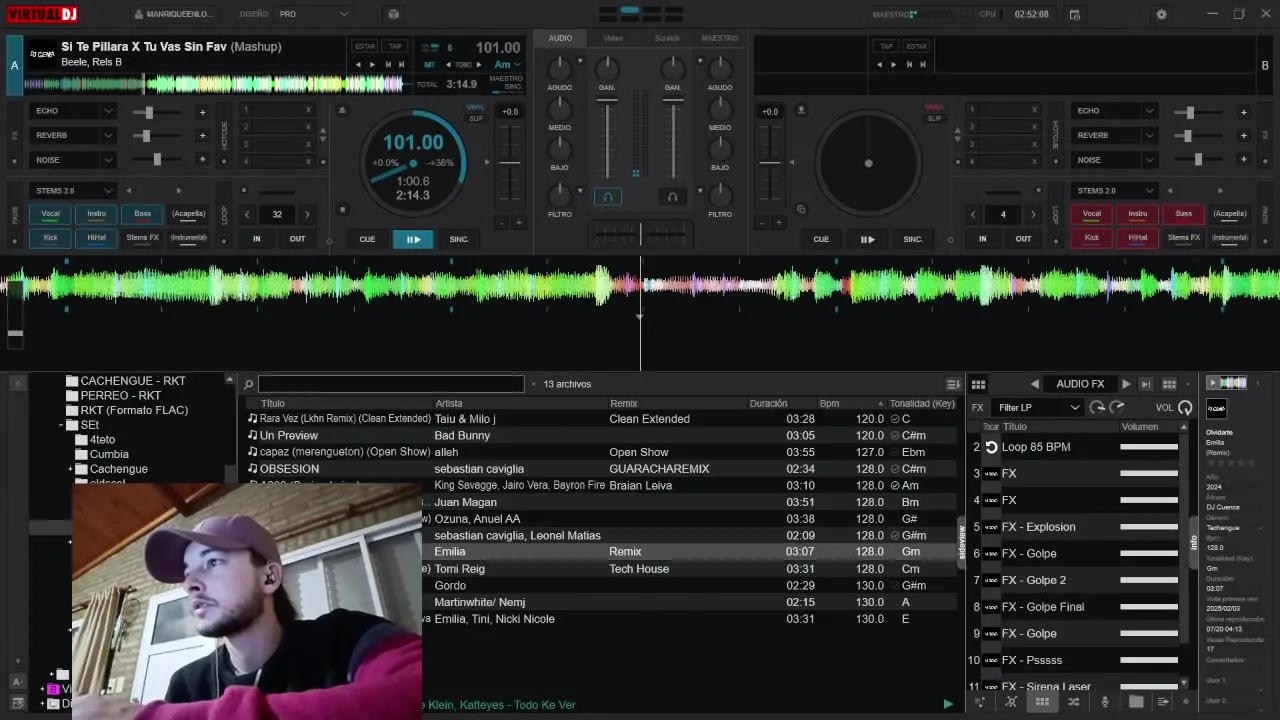Click the SINC. button on deck B
This screenshot has width=1280, height=720.
pyautogui.click(x=913, y=239)
